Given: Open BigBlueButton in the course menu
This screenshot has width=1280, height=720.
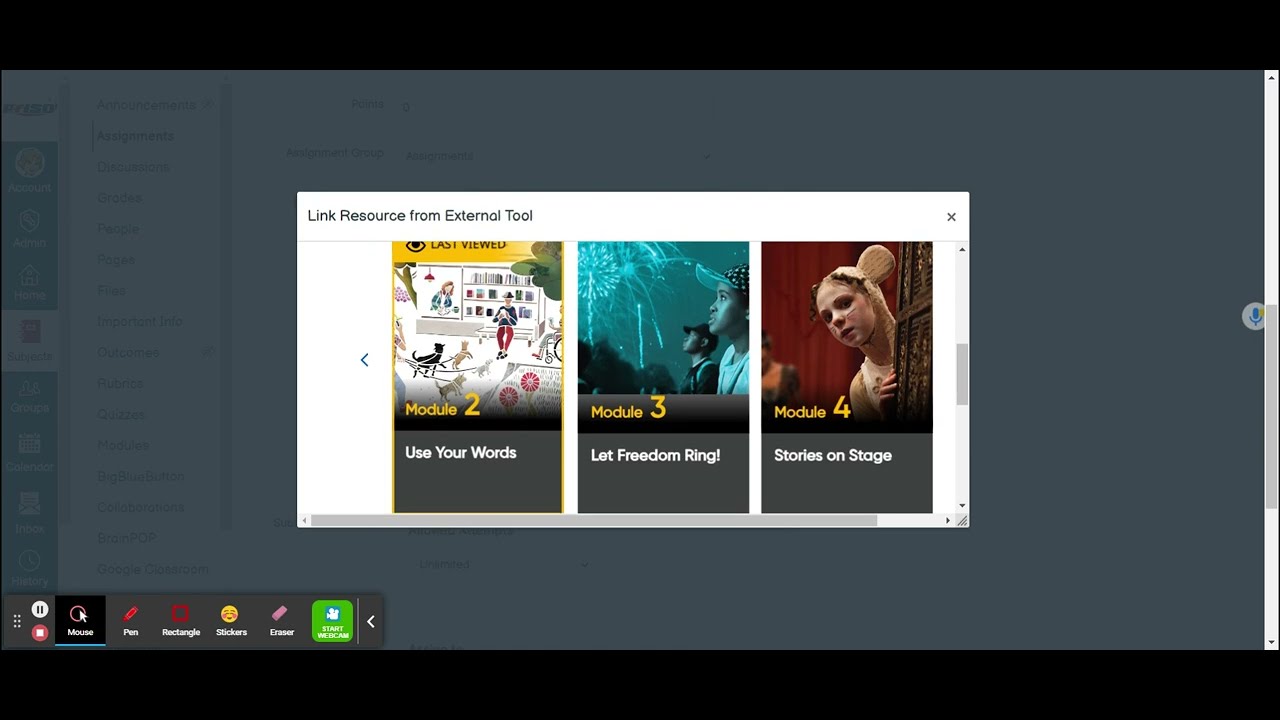Looking at the screenshot, I should click(141, 476).
